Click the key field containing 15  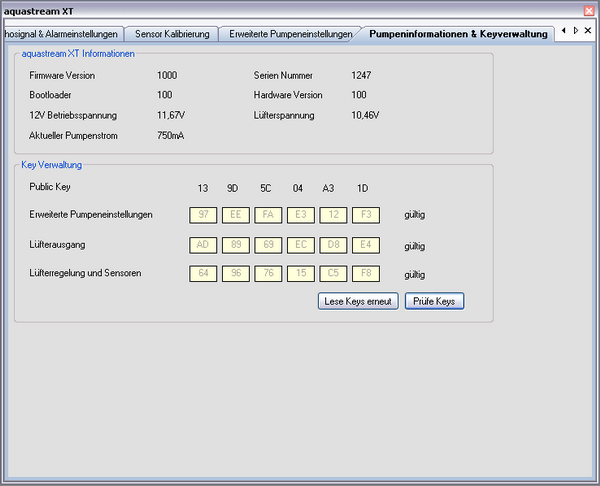coord(301,274)
